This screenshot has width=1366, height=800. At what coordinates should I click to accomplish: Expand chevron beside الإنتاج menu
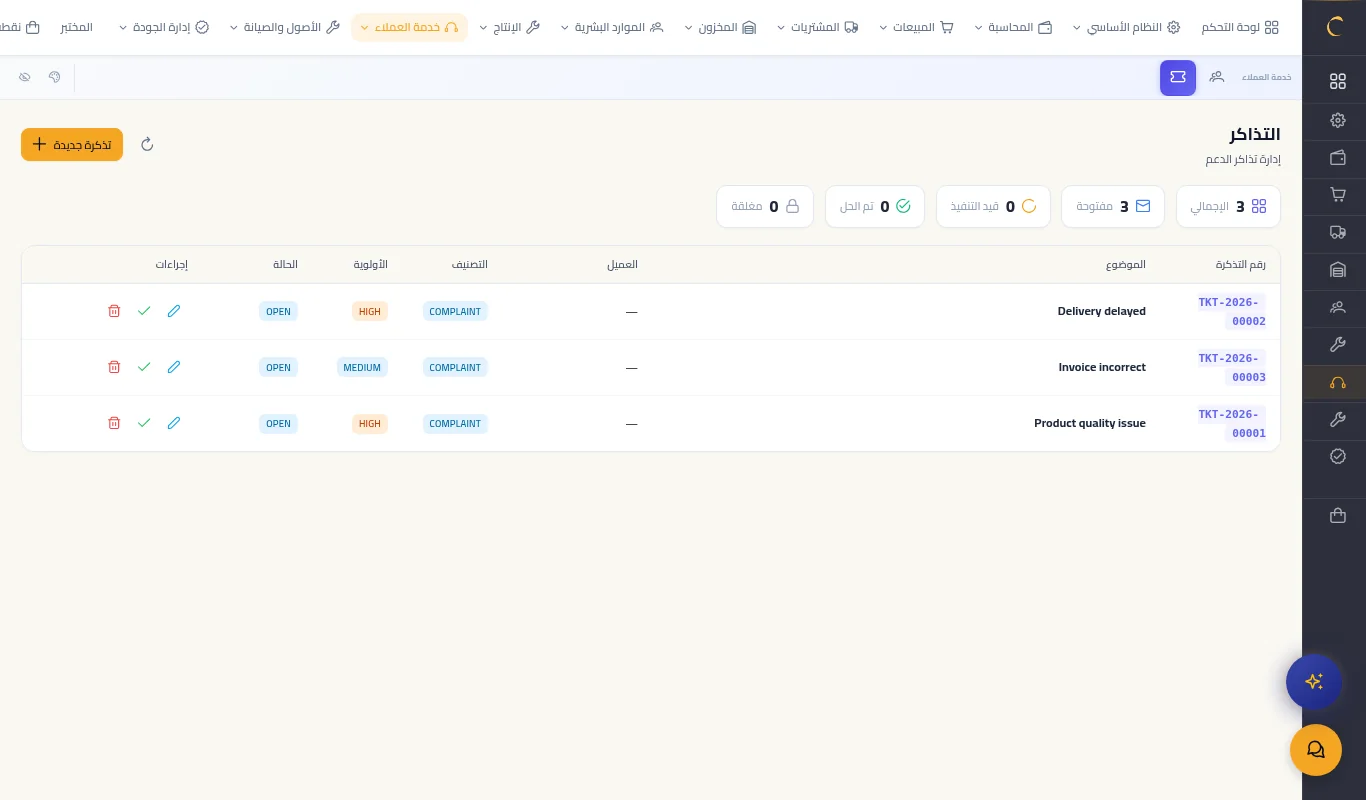click(x=483, y=28)
